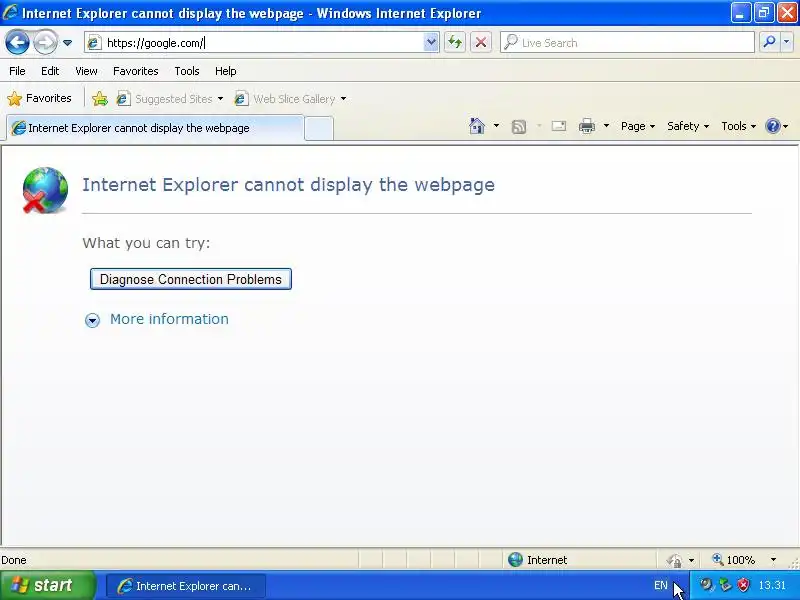Click the Protected Mode status icon
The image size is (800, 600).
pyautogui.click(x=674, y=560)
